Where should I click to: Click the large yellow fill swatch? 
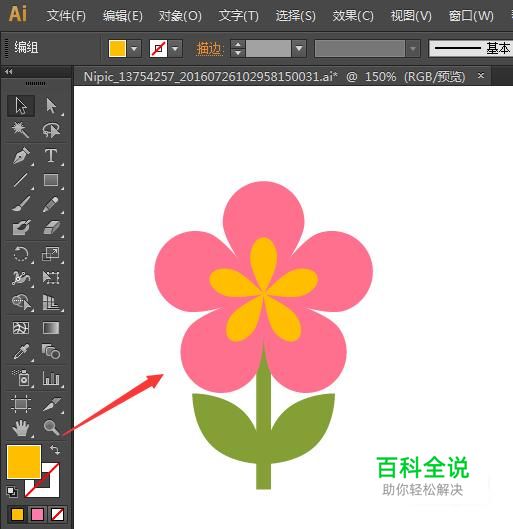[x=24, y=462]
